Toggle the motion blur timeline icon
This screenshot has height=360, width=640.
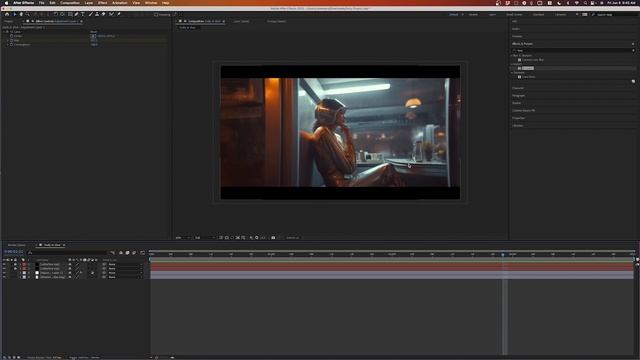[134, 253]
